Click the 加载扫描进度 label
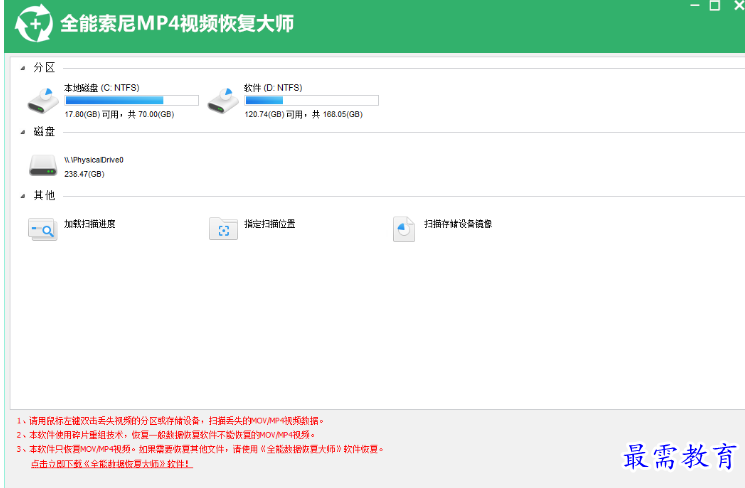Screen dimensions: 745x488 click(90, 224)
